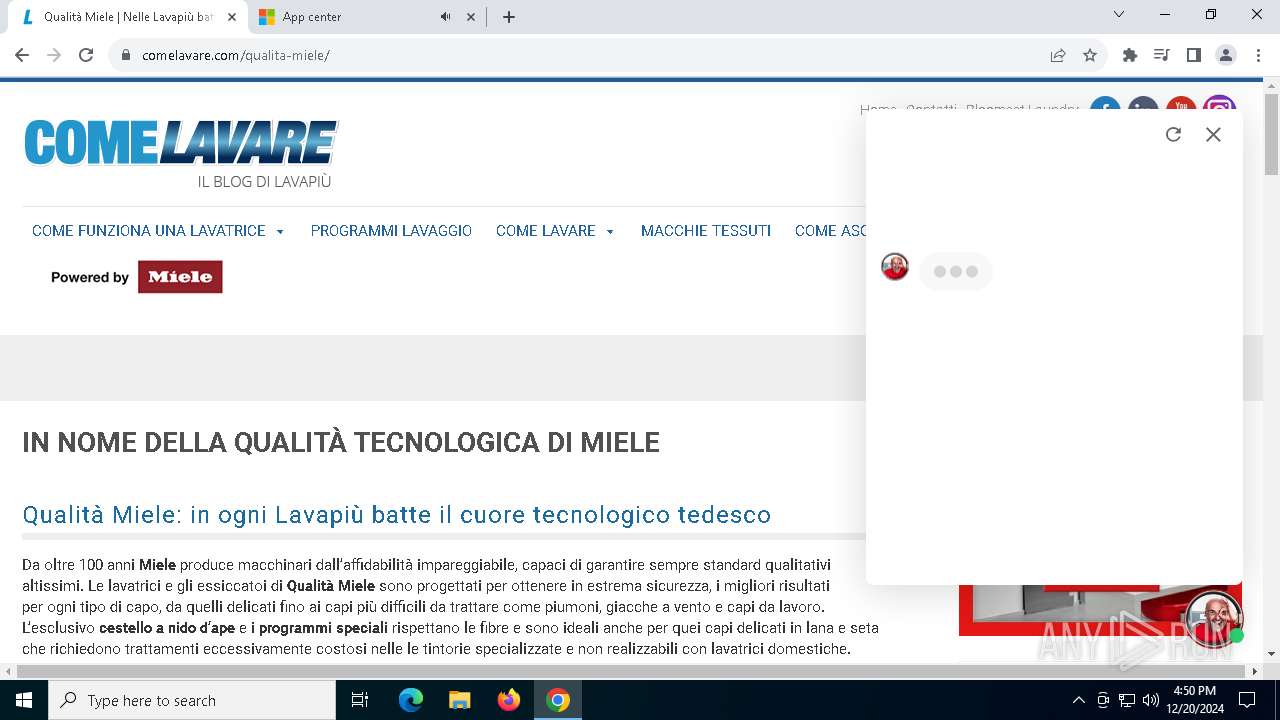Show hidden system tray icons
Image resolution: width=1280 pixels, height=720 pixels.
point(1078,700)
